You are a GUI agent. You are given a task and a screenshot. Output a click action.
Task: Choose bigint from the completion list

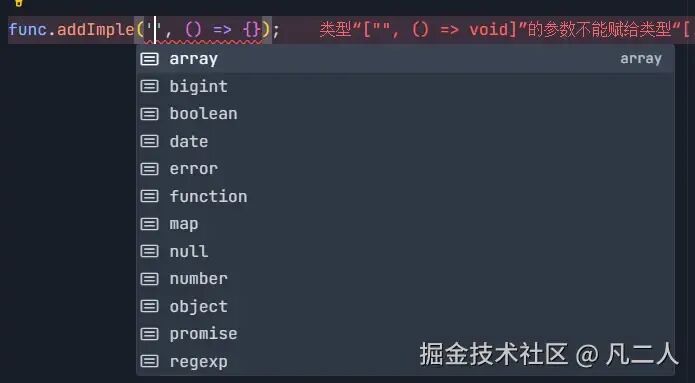point(405,86)
